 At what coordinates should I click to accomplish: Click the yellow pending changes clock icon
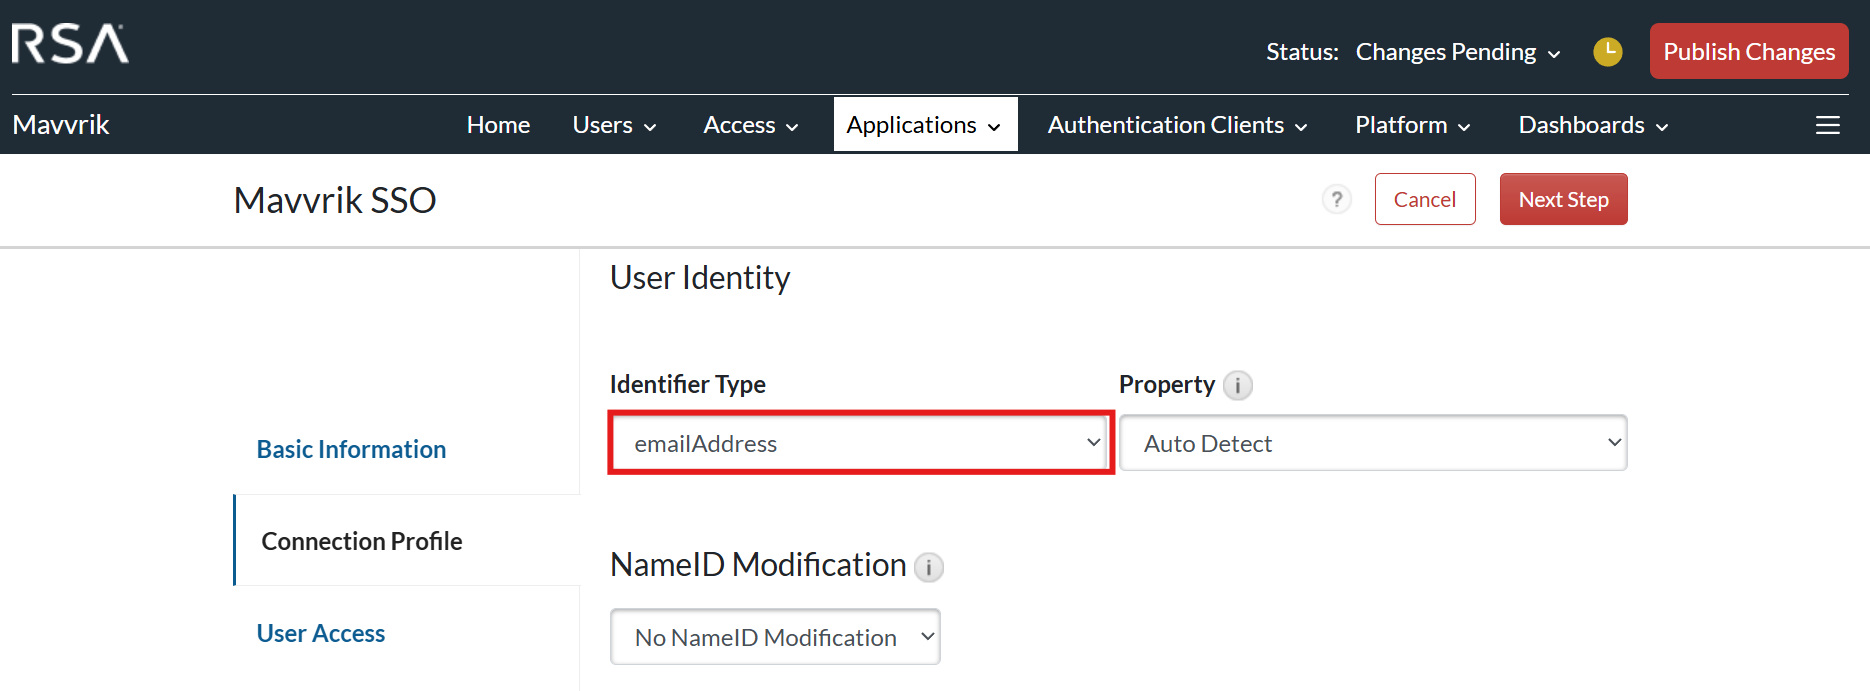tap(1607, 52)
